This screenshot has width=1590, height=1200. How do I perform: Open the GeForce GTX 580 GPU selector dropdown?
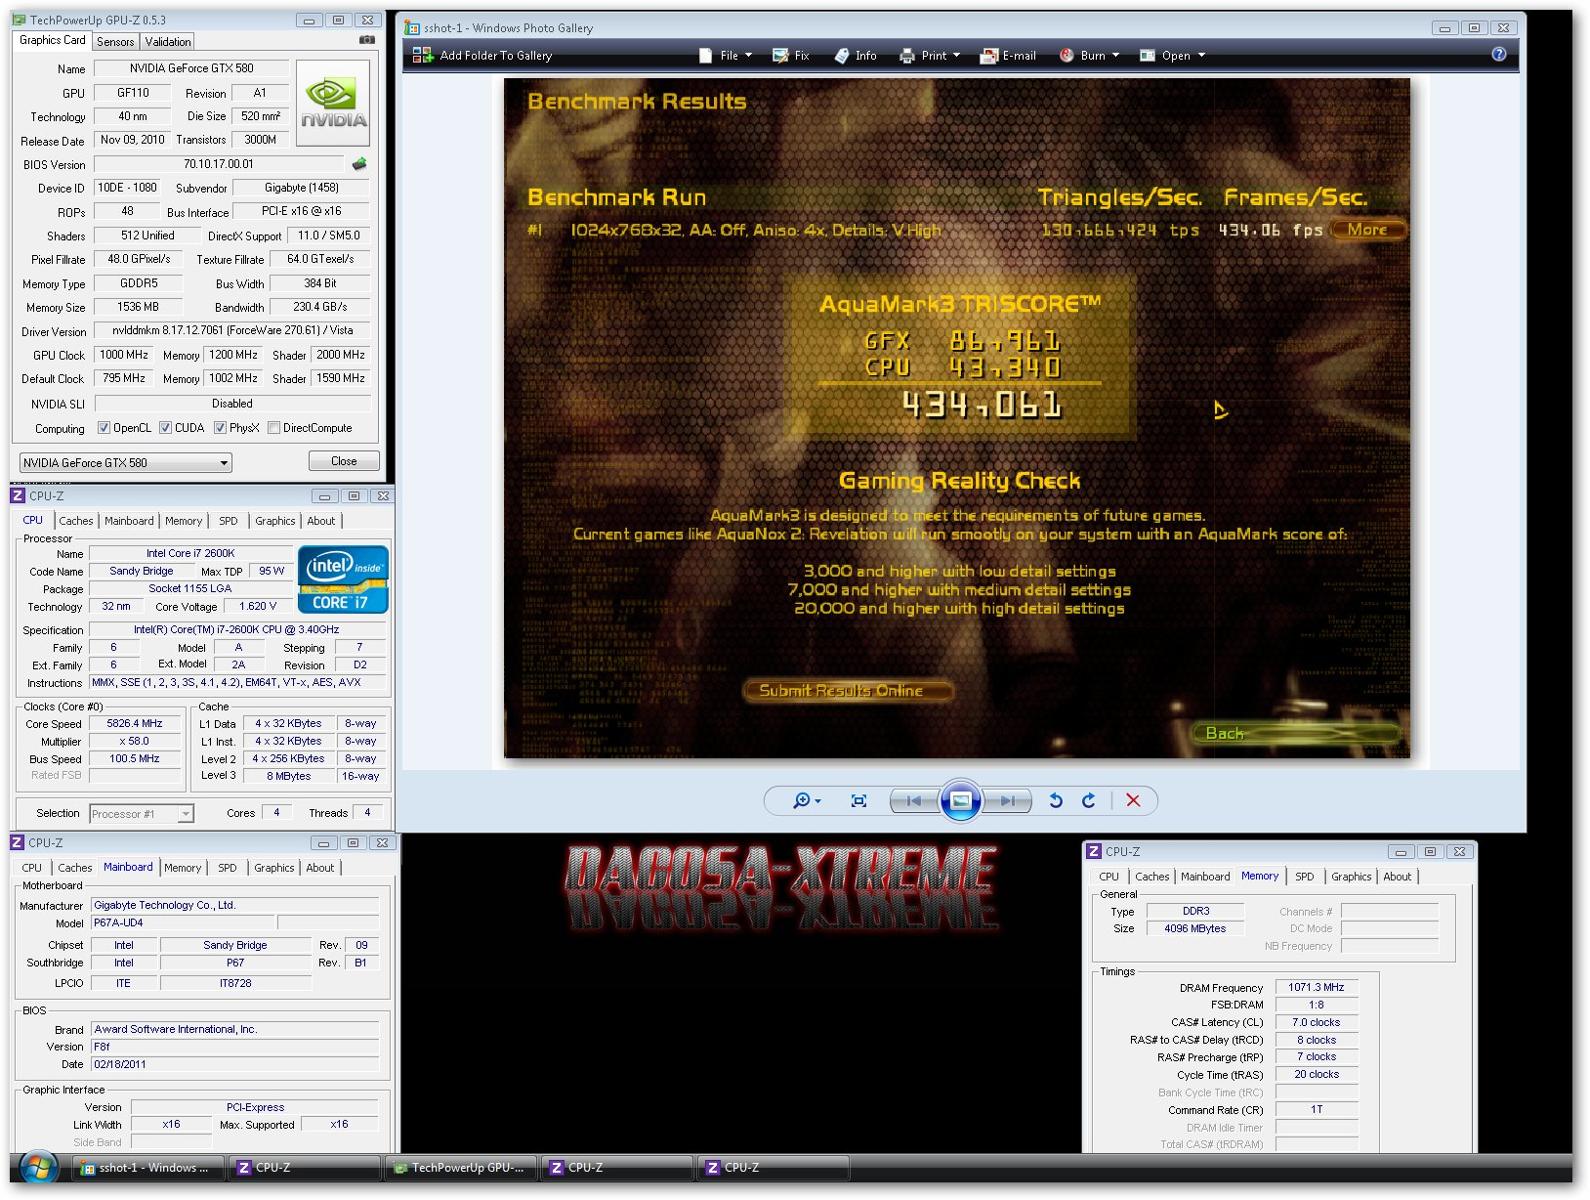coord(126,463)
